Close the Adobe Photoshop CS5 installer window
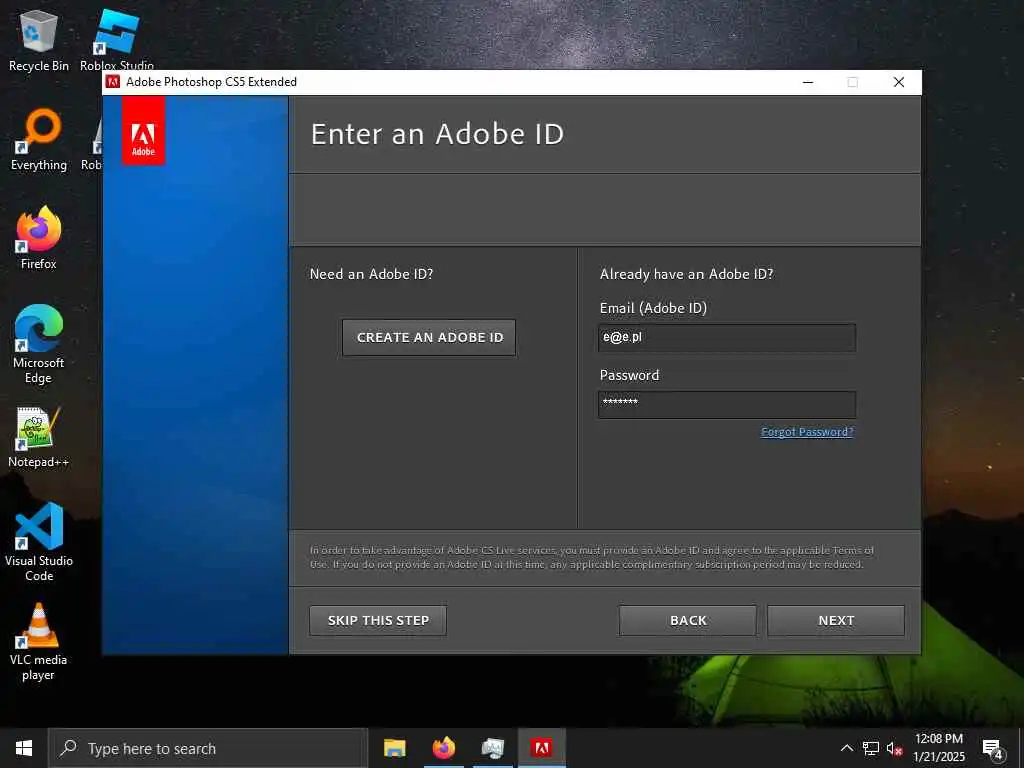 point(899,82)
